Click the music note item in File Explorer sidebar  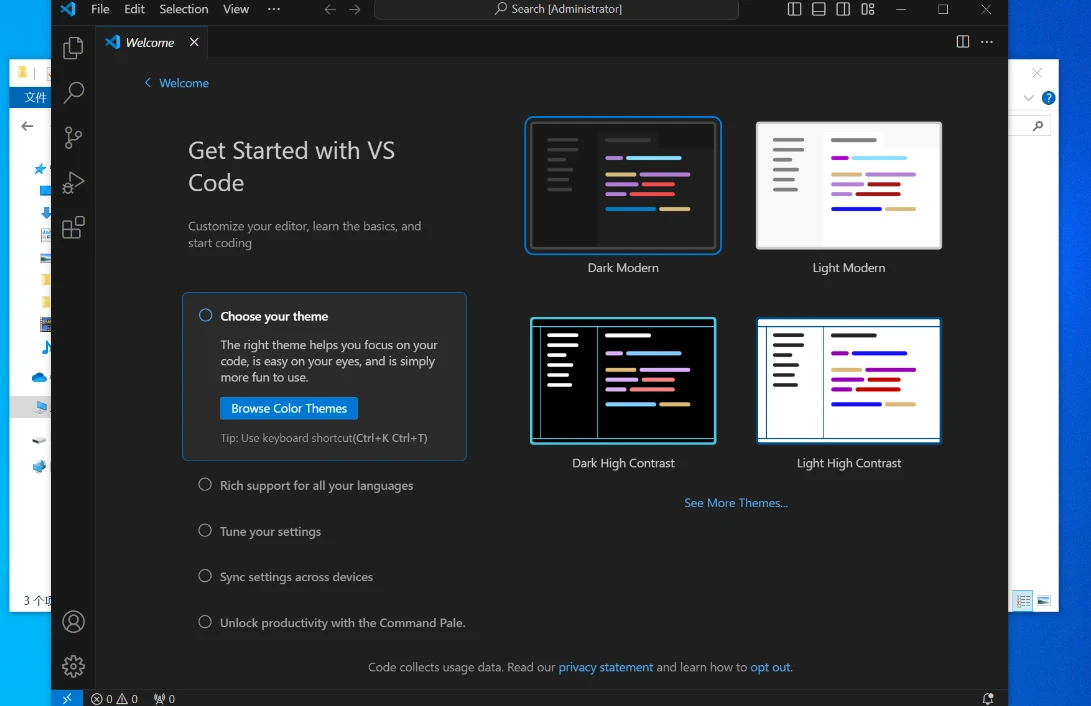point(45,346)
